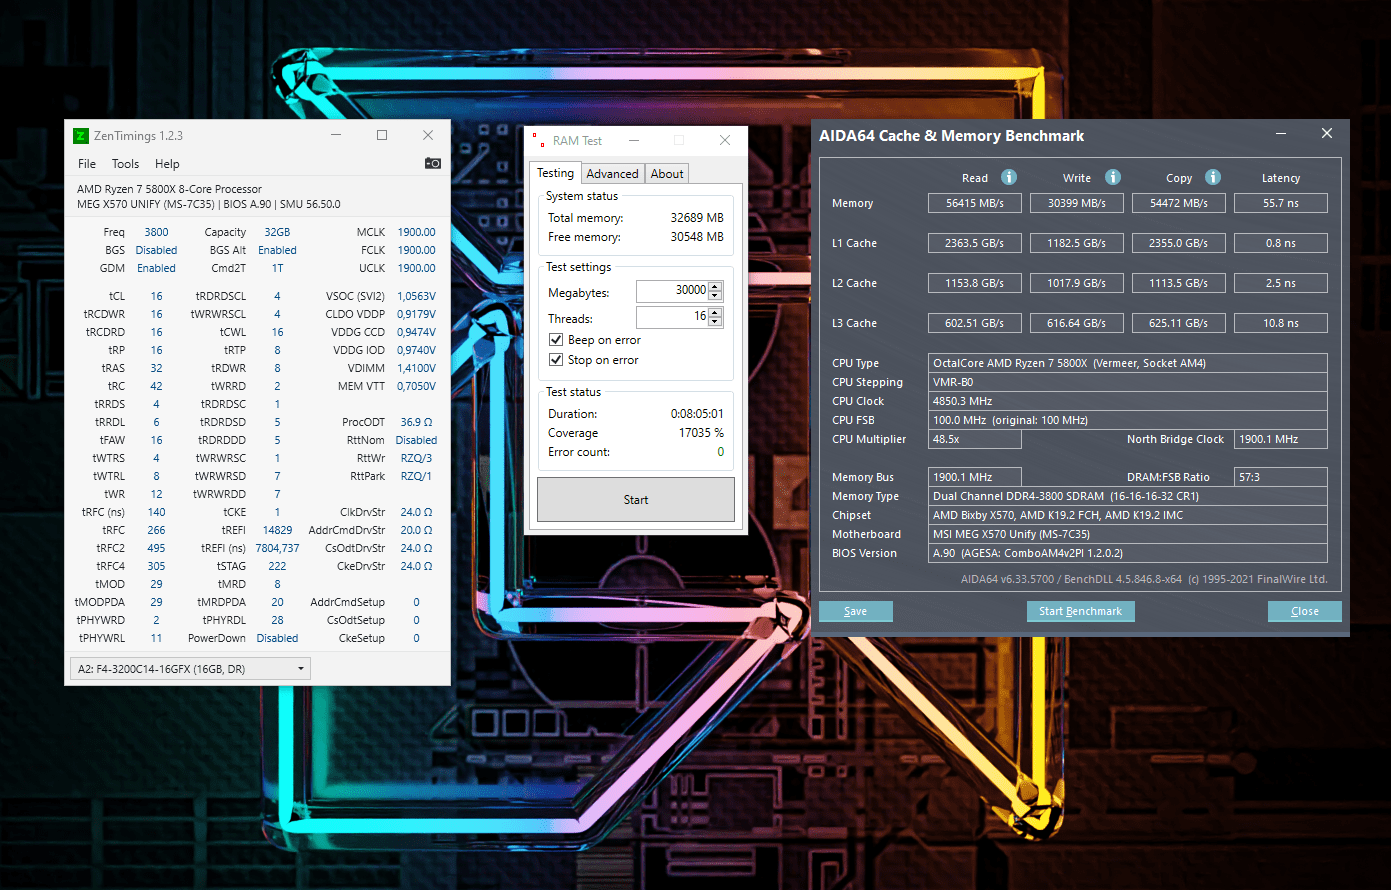Click the VSOC (SVI2) value 1,0563V
The image size is (1391, 890).
click(416, 296)
